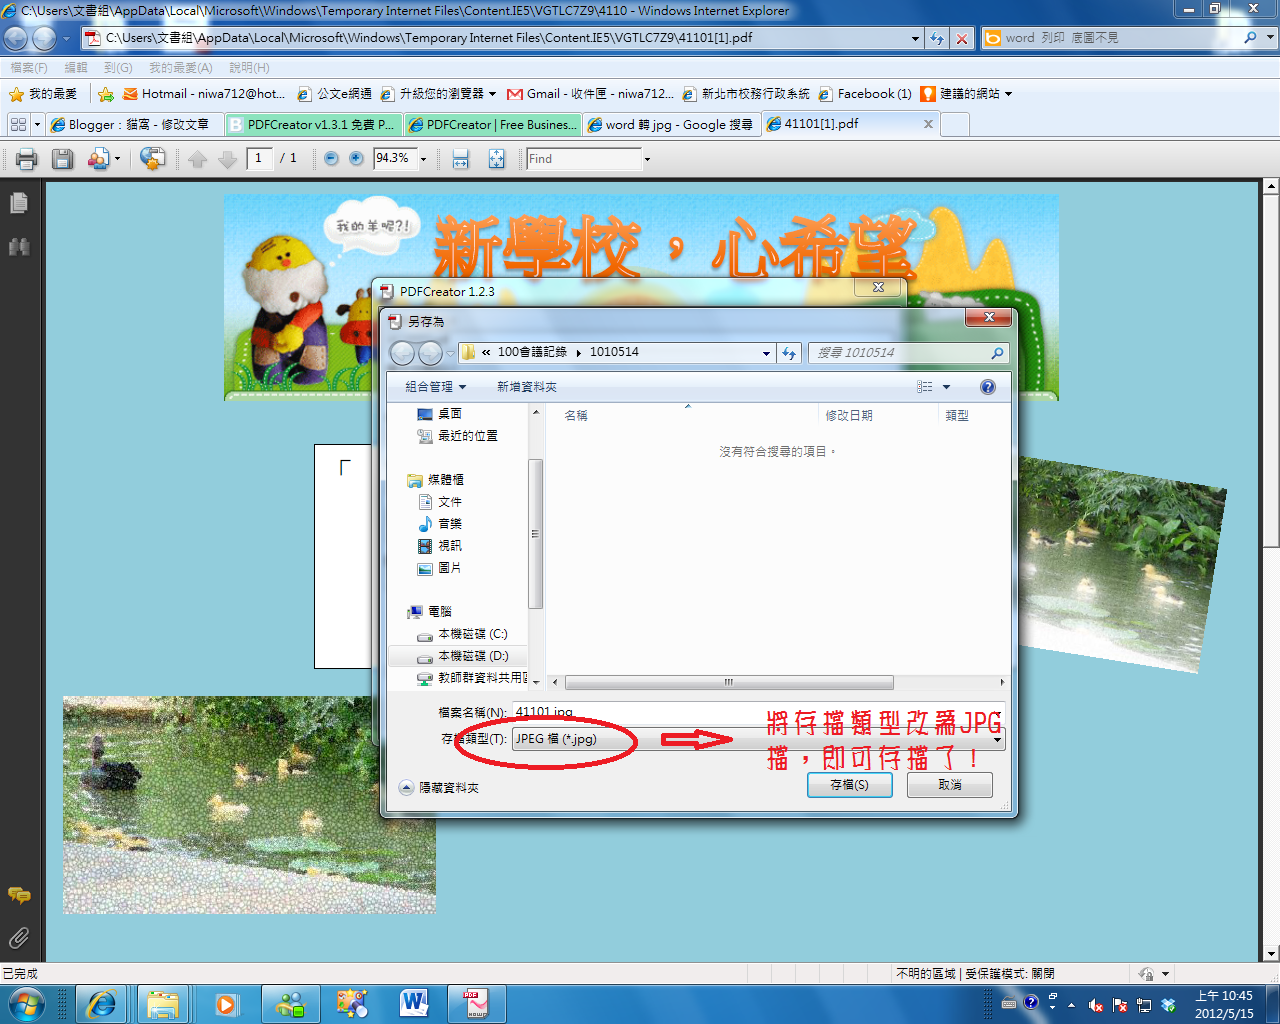Image resolution: width=1280 pixels, height=1024 pixels.
Task: Click the 存檔(S) button to save
Action: pyautogui.click(x=849, y=785)
